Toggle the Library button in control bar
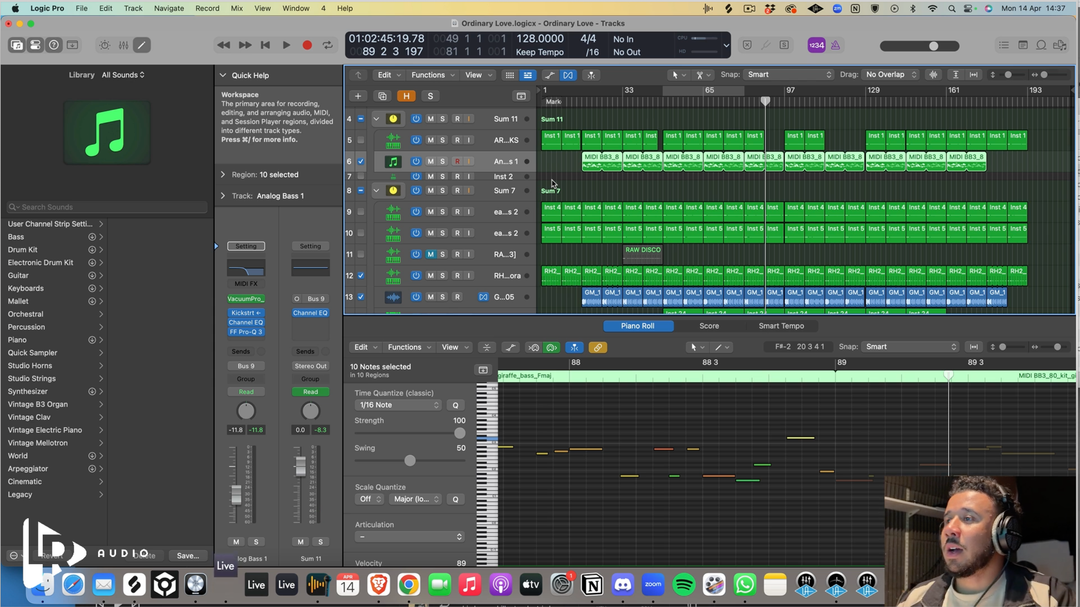 [x=17, y=45]
